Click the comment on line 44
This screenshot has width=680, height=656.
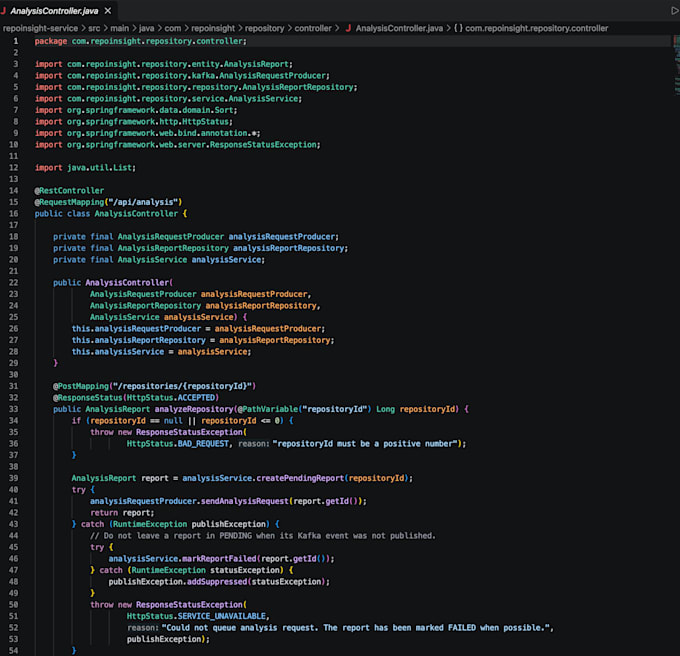263,536
